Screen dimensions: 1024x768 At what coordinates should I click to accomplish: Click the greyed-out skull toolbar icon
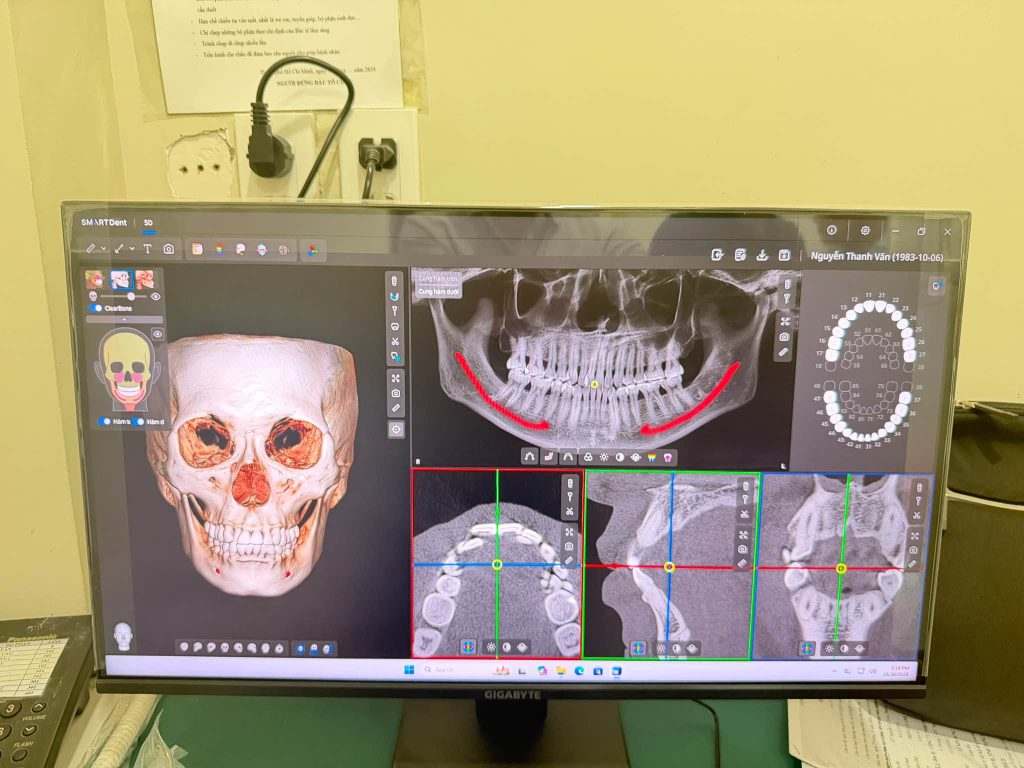(x=283, y=249)
